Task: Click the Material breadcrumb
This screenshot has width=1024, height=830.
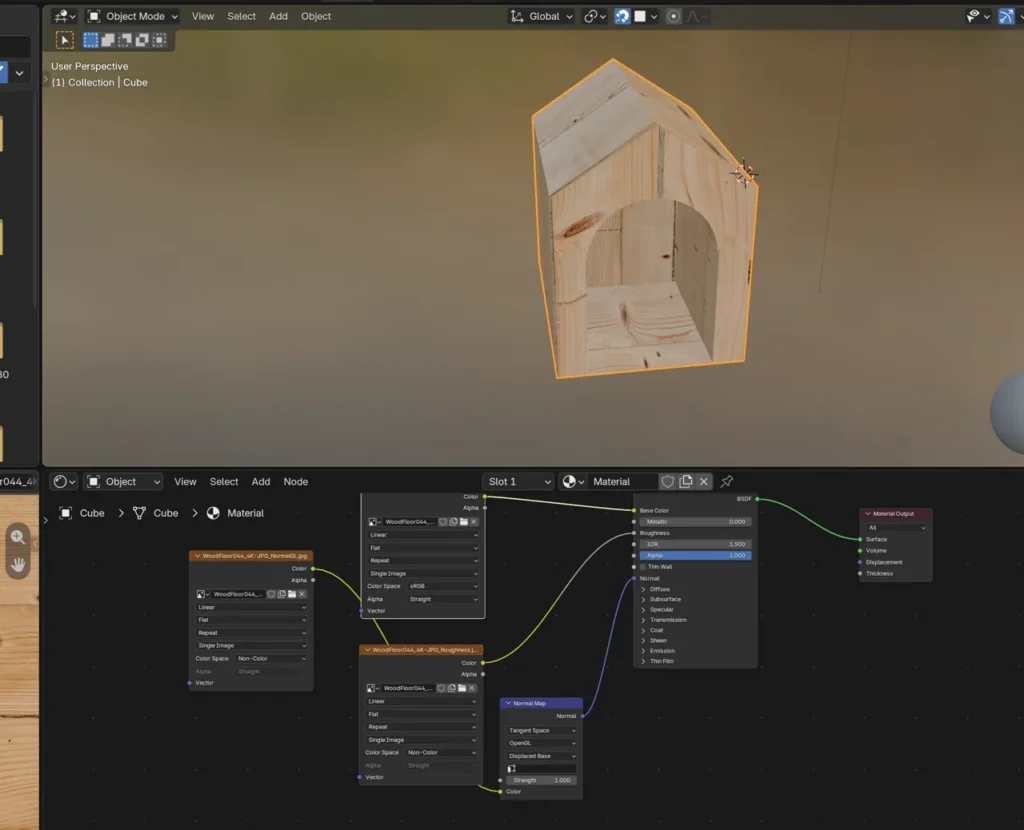Action: (235, 513)
